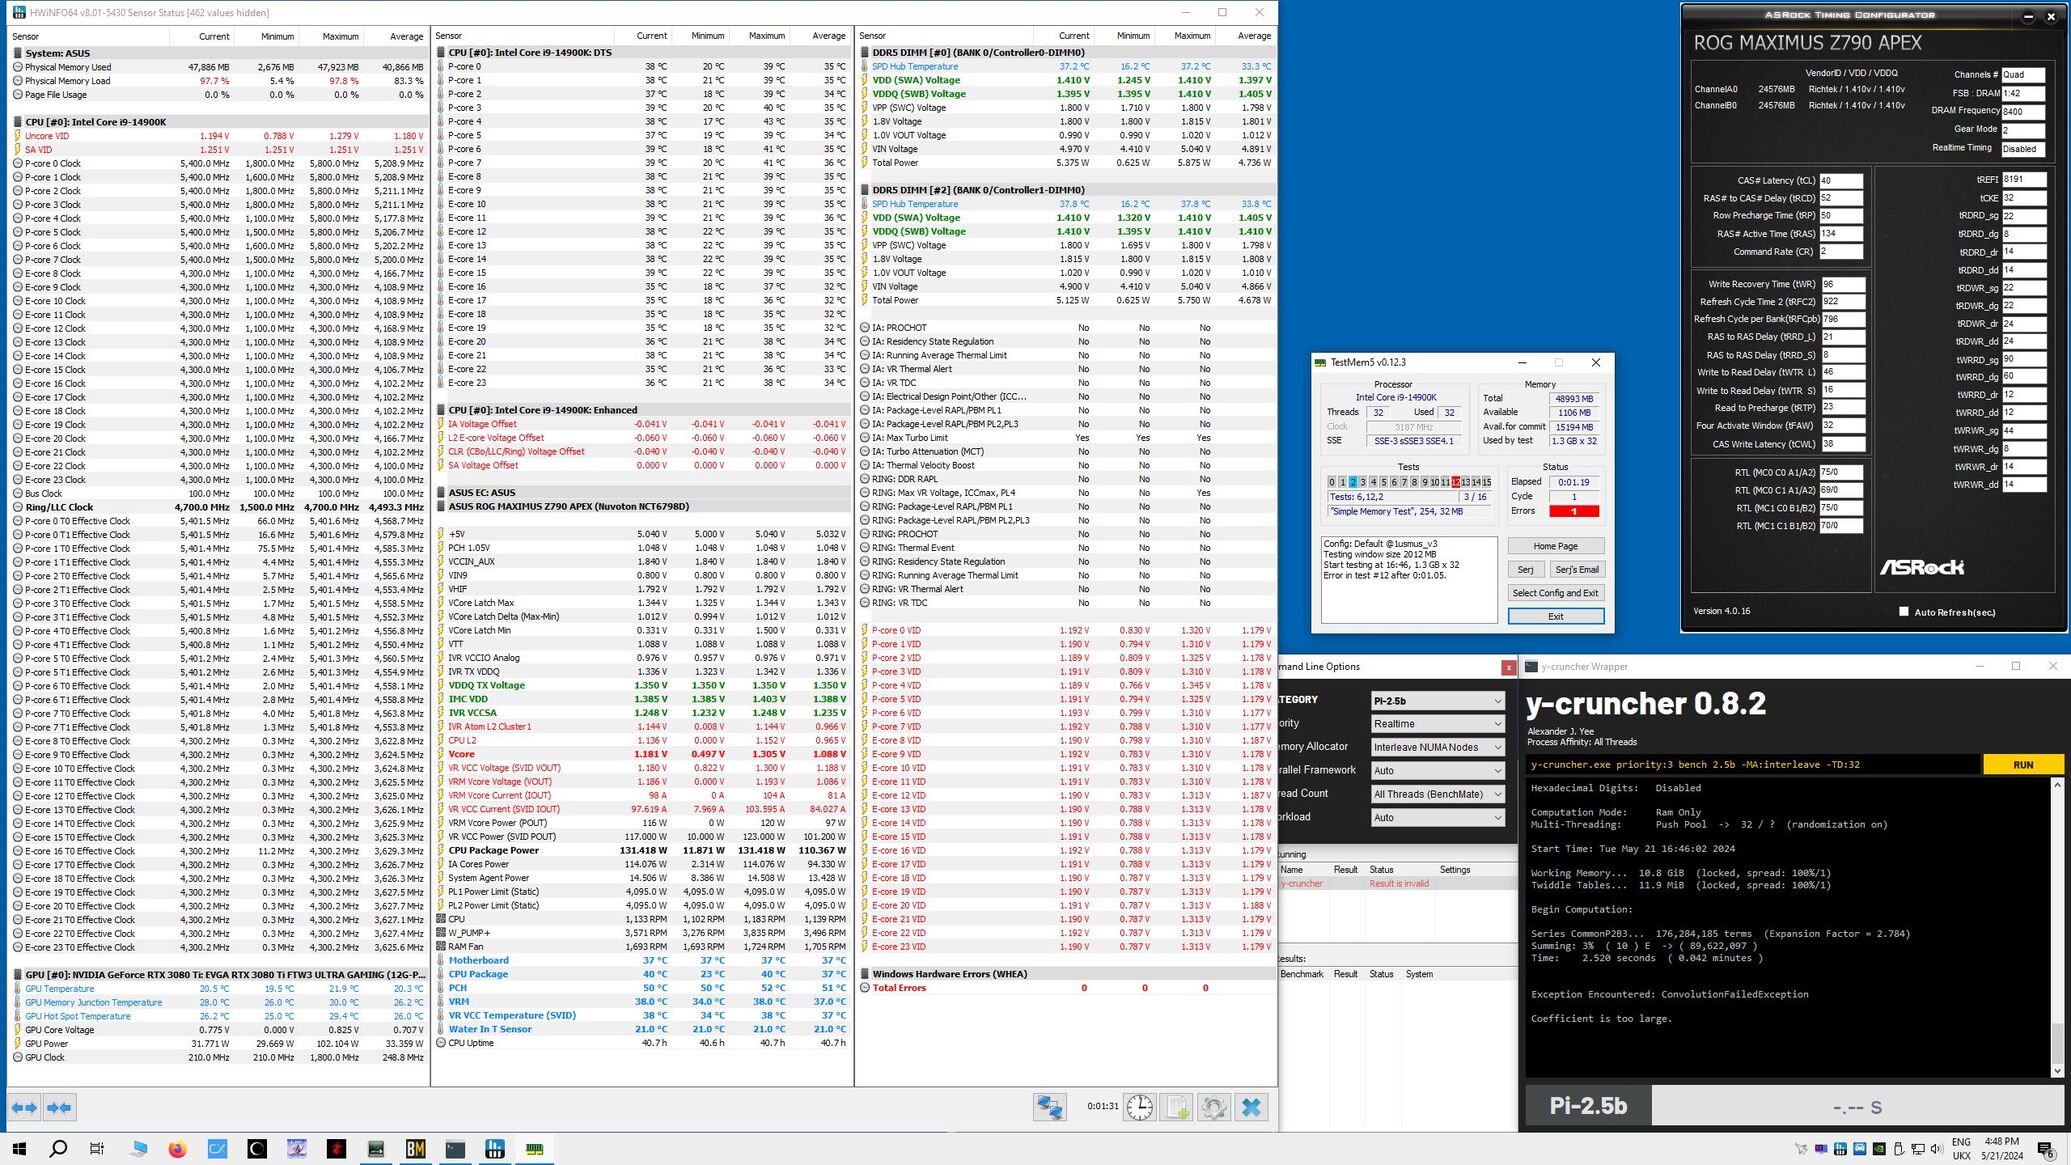The width and height of the screenshot is (2071, 1165).
Task: Click TestMem5 title bar RAM icon
Action: pyautogui.click(x=1321, y=363)
